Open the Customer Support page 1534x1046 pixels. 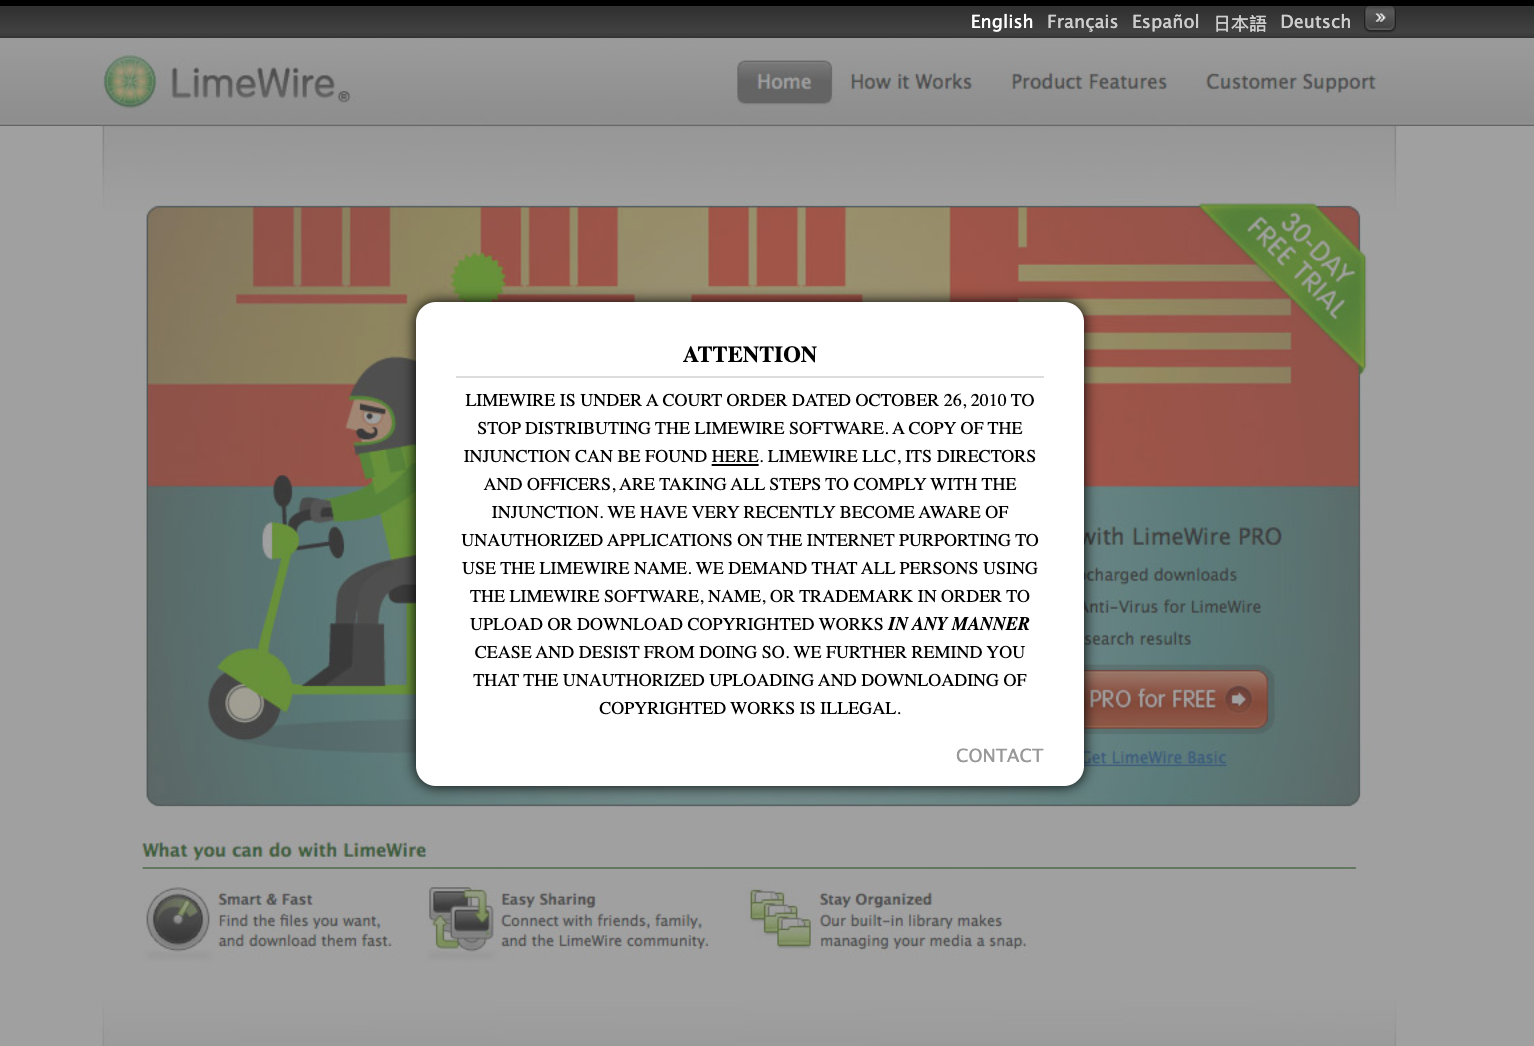(1290, 82)
